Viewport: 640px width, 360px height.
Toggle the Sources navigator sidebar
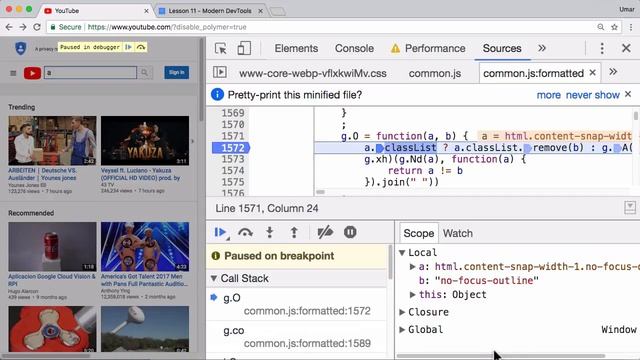[220, 72]
